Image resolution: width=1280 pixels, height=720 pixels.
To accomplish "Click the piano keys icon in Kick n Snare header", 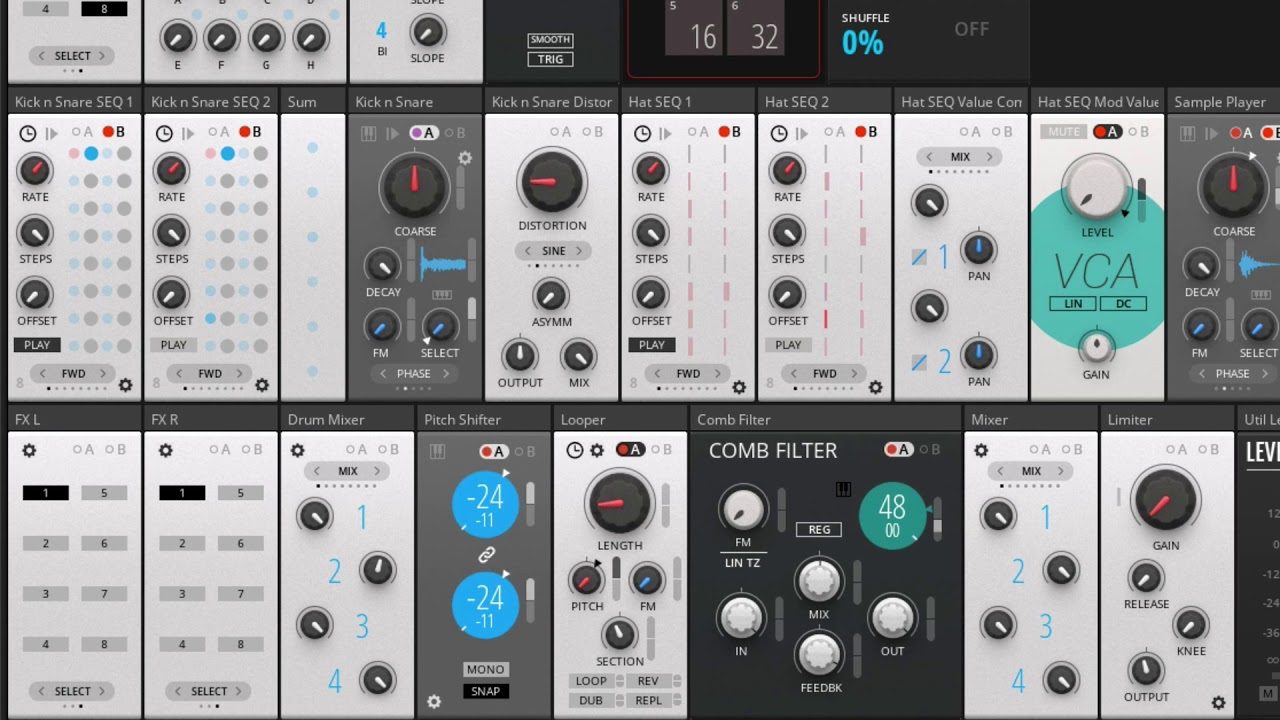I will tap(368, 133).
